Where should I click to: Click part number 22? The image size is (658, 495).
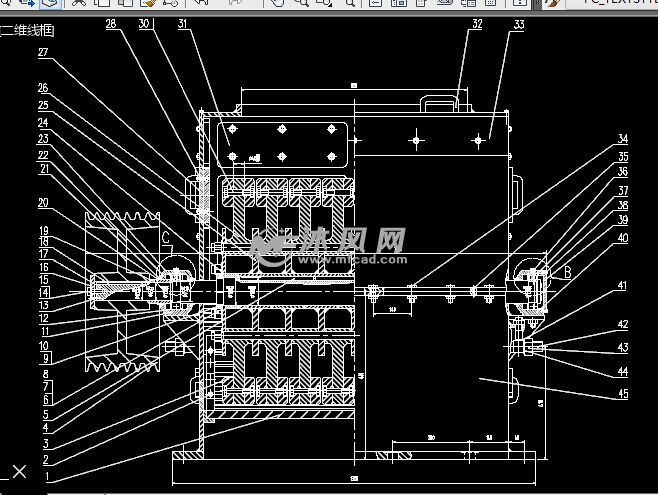click(43, 155)
